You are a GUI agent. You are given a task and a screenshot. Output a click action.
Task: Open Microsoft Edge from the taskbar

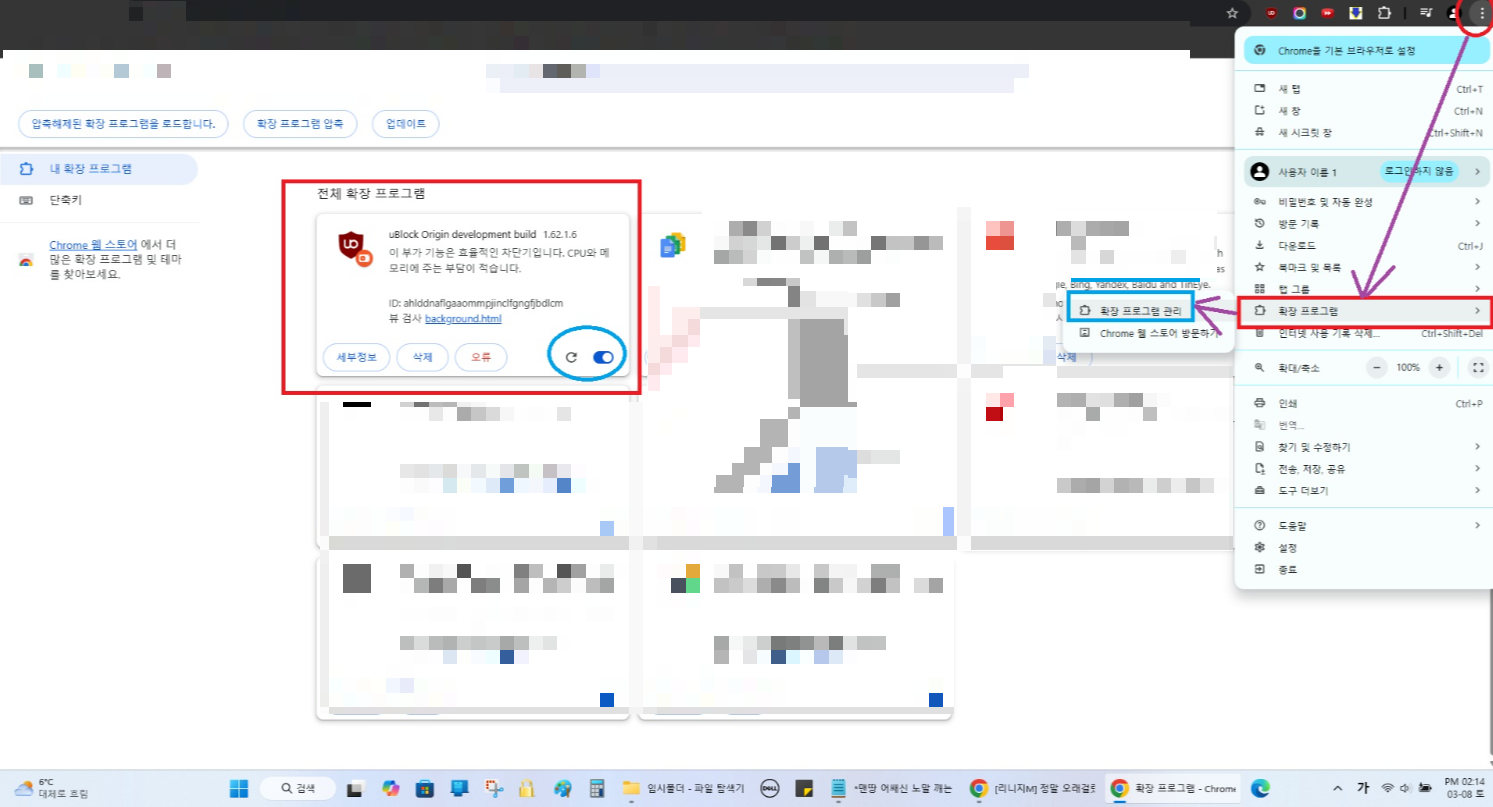click(1260, 788)
